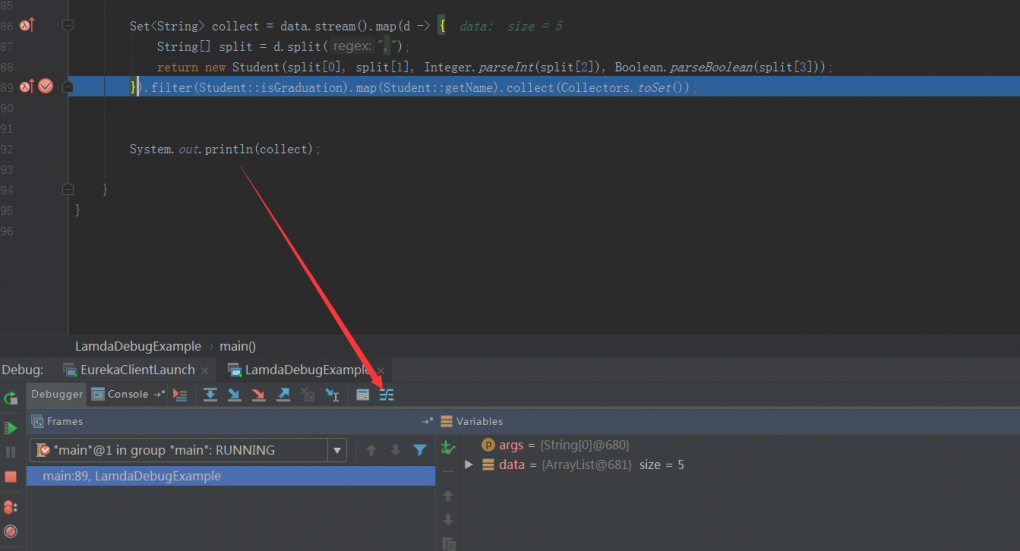Restore layout icon next to Console tab
Image resolution: width=1020 pixels, height=551 pixels.
coord(159,394)
